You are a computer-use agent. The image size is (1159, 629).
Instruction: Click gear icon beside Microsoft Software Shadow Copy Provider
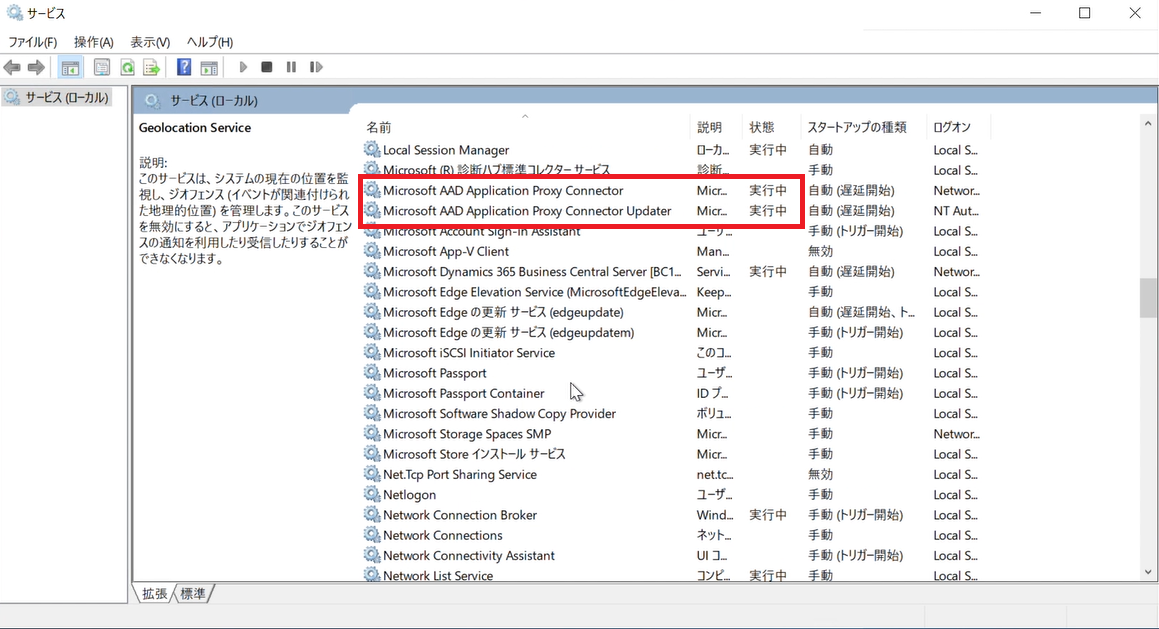click(x=372, y=413)
